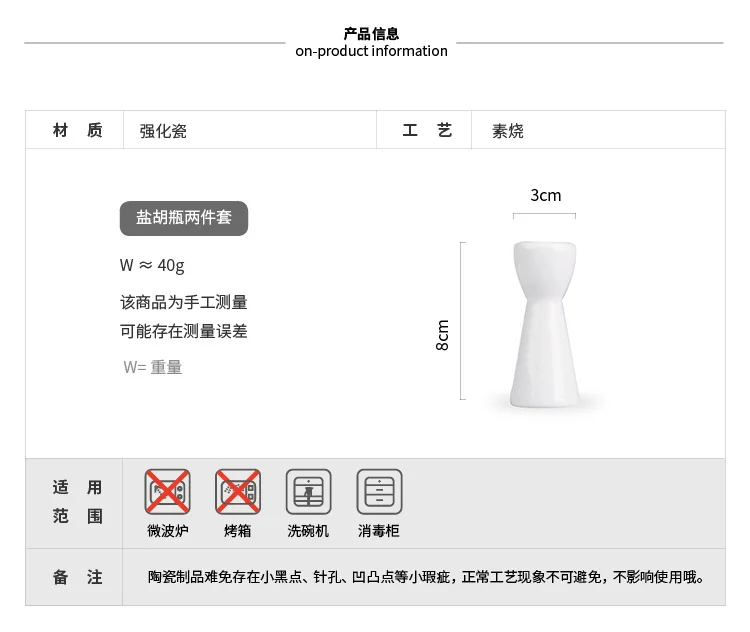Click the white salt shaker image
The height and width of the screenshot is (632, 750).
point(544,325)
